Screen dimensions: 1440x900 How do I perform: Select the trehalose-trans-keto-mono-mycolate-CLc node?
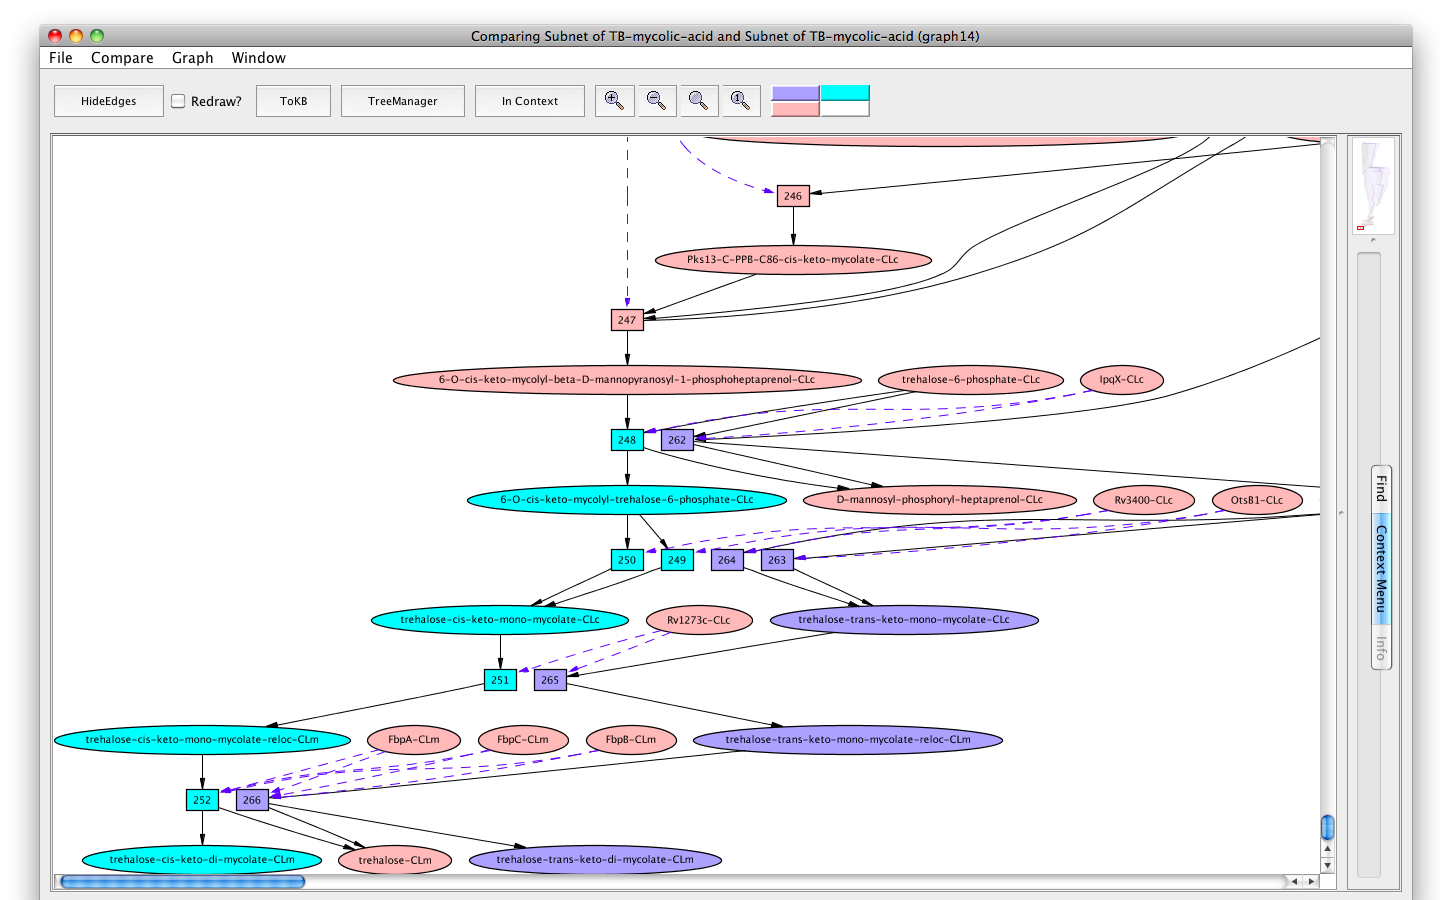(904, 620)
